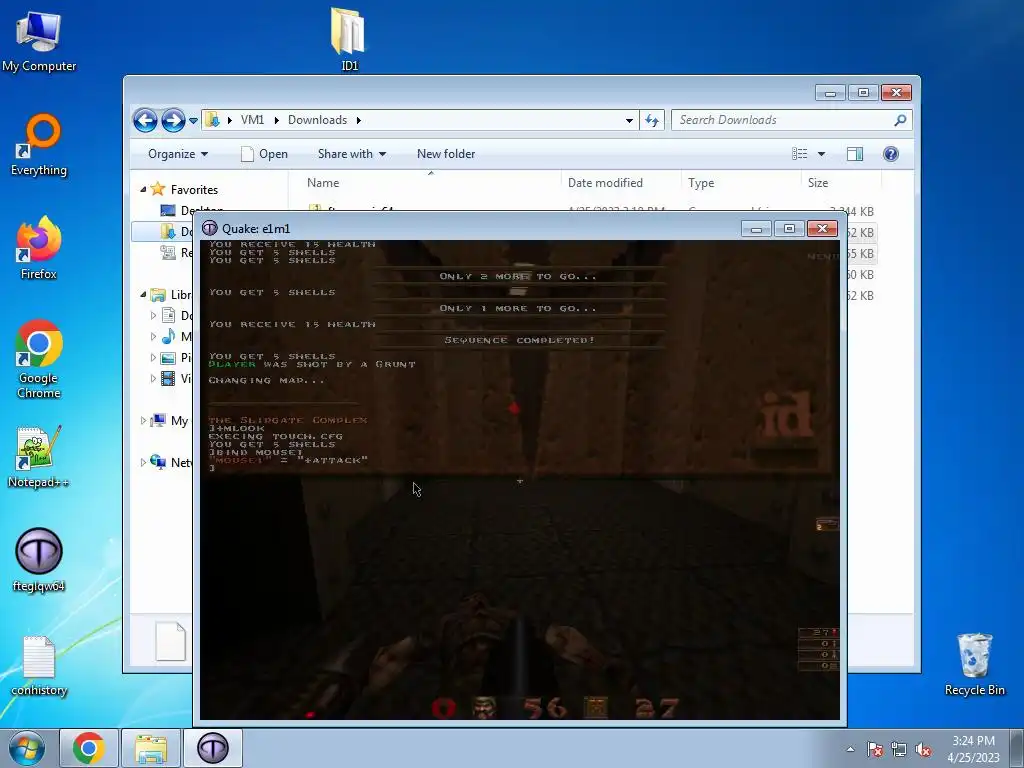The width and height of the screenshot is (1024, 768).
Task: Click the Search Downloads box
Action: coord(791,120)
